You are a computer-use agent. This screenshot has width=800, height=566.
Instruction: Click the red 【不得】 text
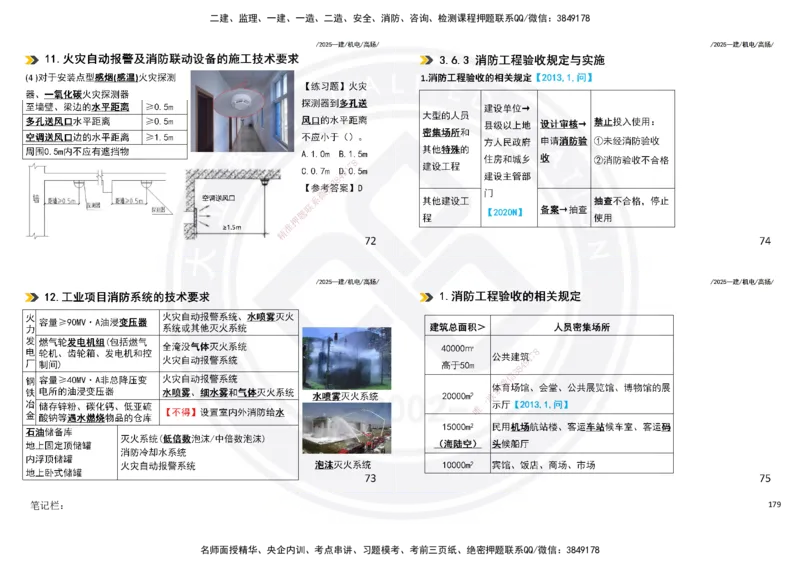(181, 412)
